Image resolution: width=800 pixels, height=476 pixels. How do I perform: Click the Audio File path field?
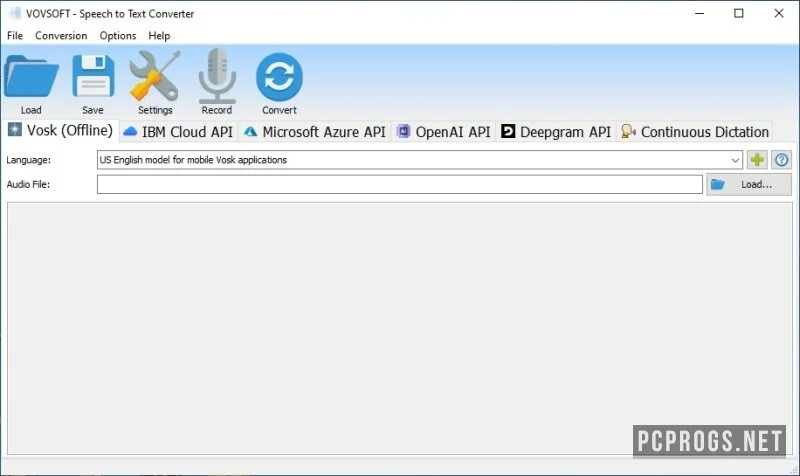pos(399,184)
